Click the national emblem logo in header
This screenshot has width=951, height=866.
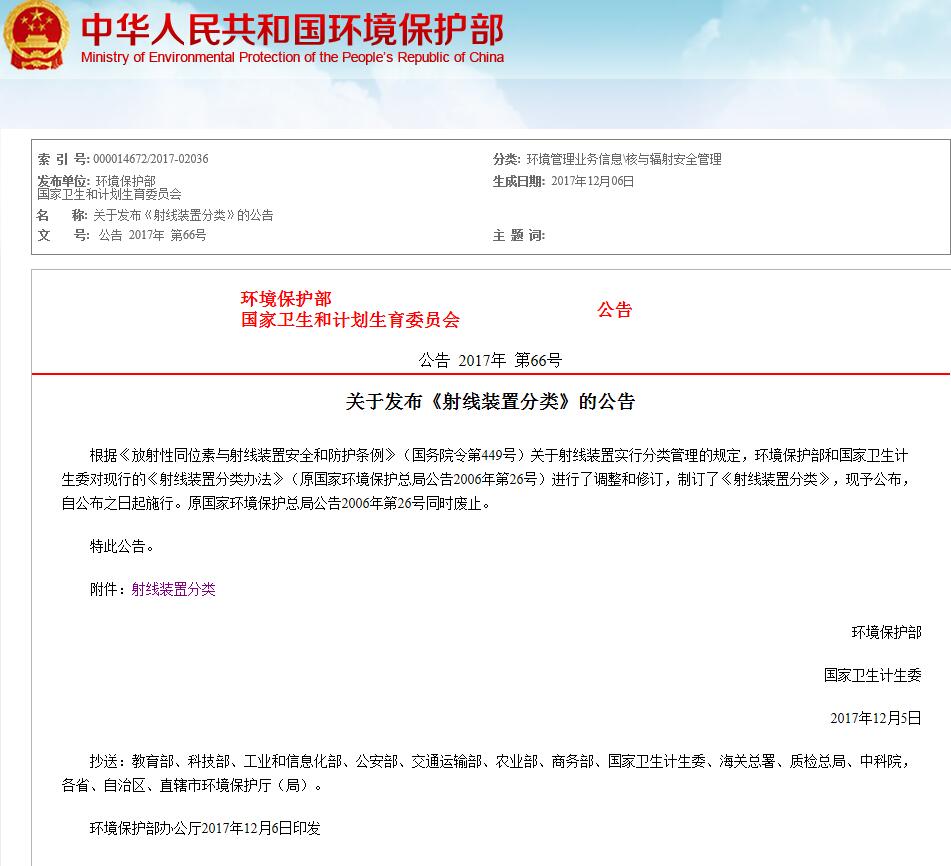tap(37, 36)
